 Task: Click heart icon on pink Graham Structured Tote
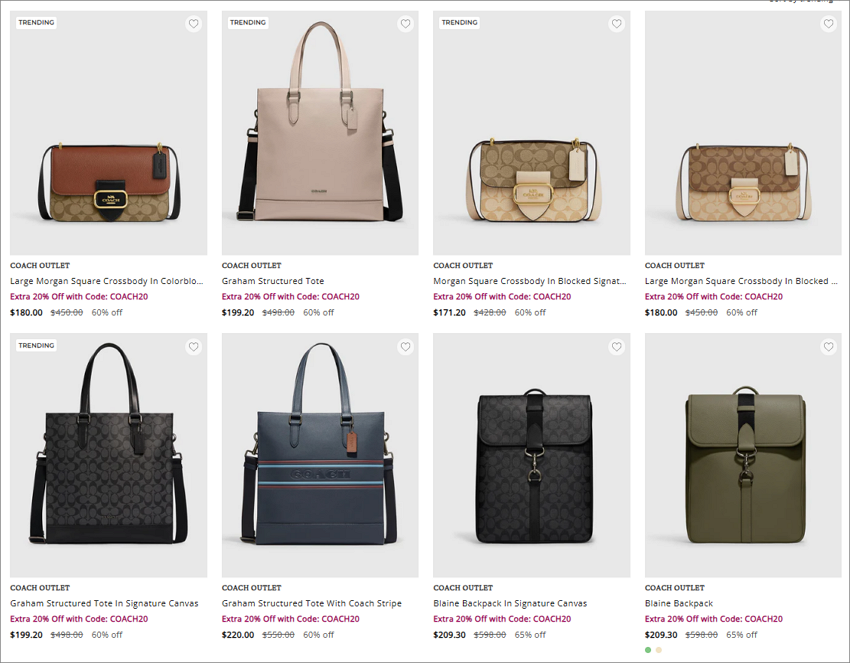click(x=405, y=24)
